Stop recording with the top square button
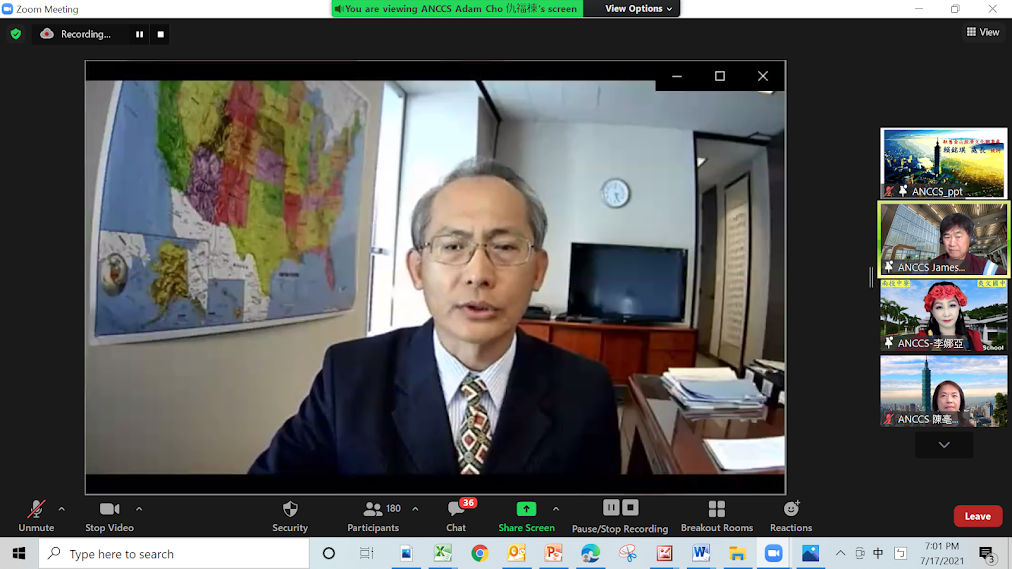This screenshot has width=1012, height=569. [161, 34]
